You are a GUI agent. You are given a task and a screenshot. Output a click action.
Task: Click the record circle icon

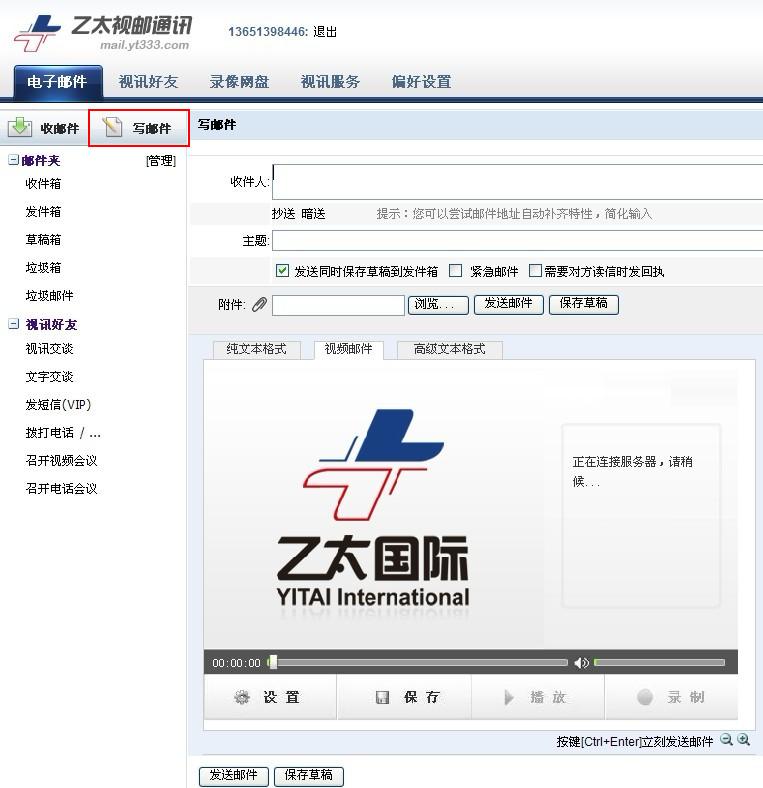click(x=645, y=697)
